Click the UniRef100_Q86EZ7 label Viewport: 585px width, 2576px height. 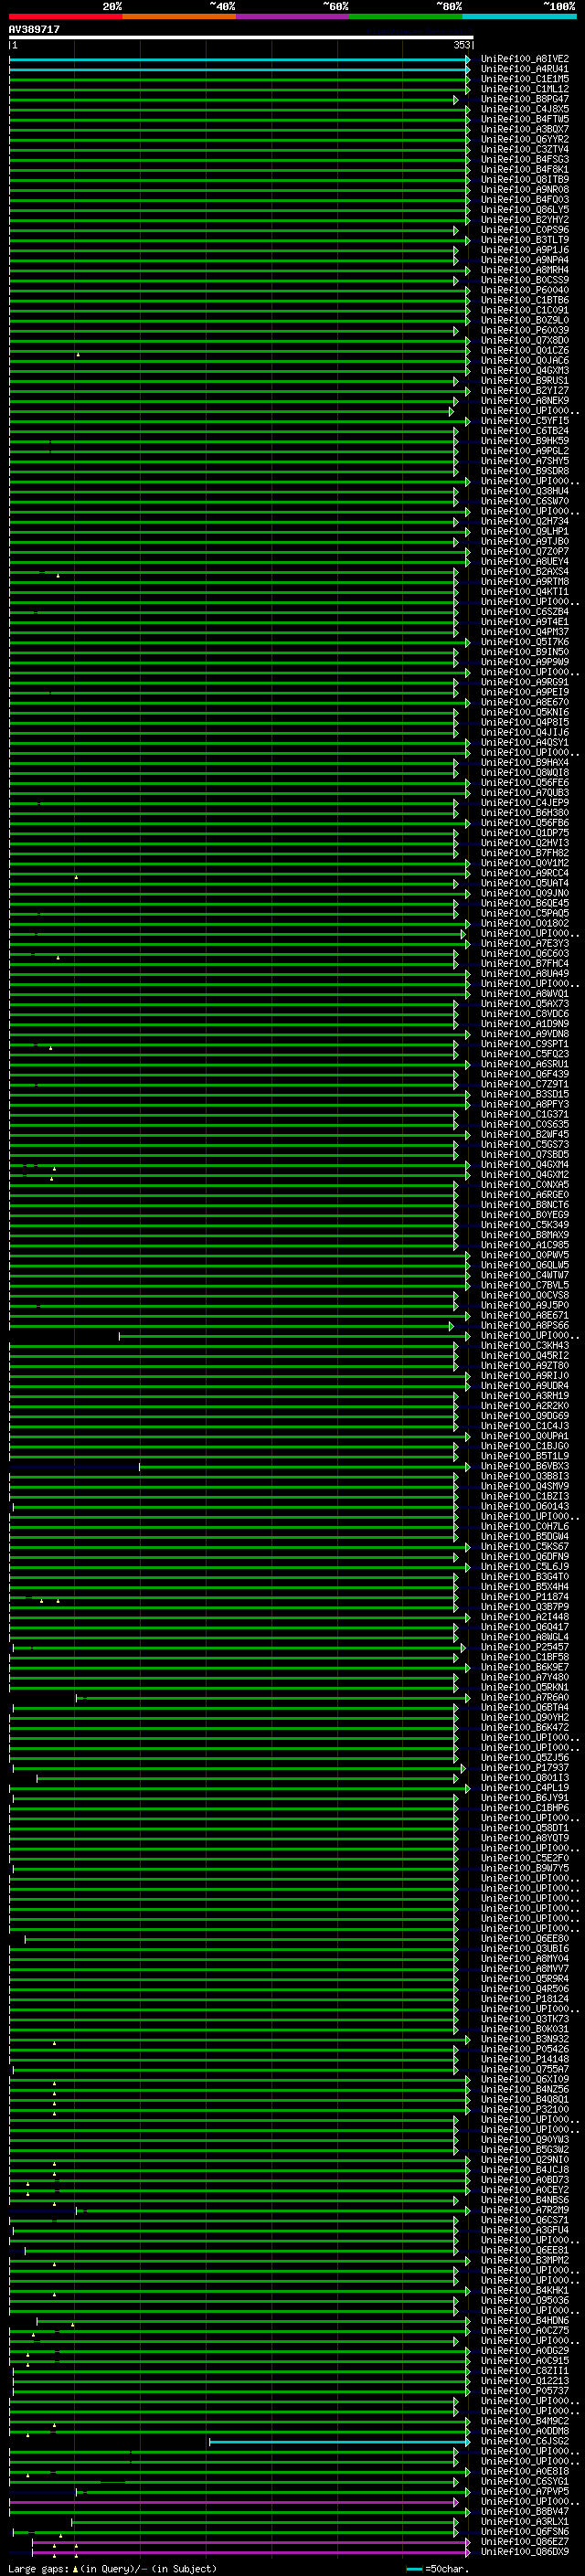[524, 2540]
